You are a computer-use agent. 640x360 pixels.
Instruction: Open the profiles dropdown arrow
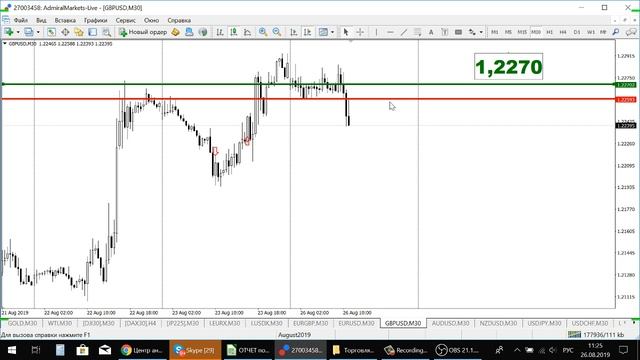(38, 32)
